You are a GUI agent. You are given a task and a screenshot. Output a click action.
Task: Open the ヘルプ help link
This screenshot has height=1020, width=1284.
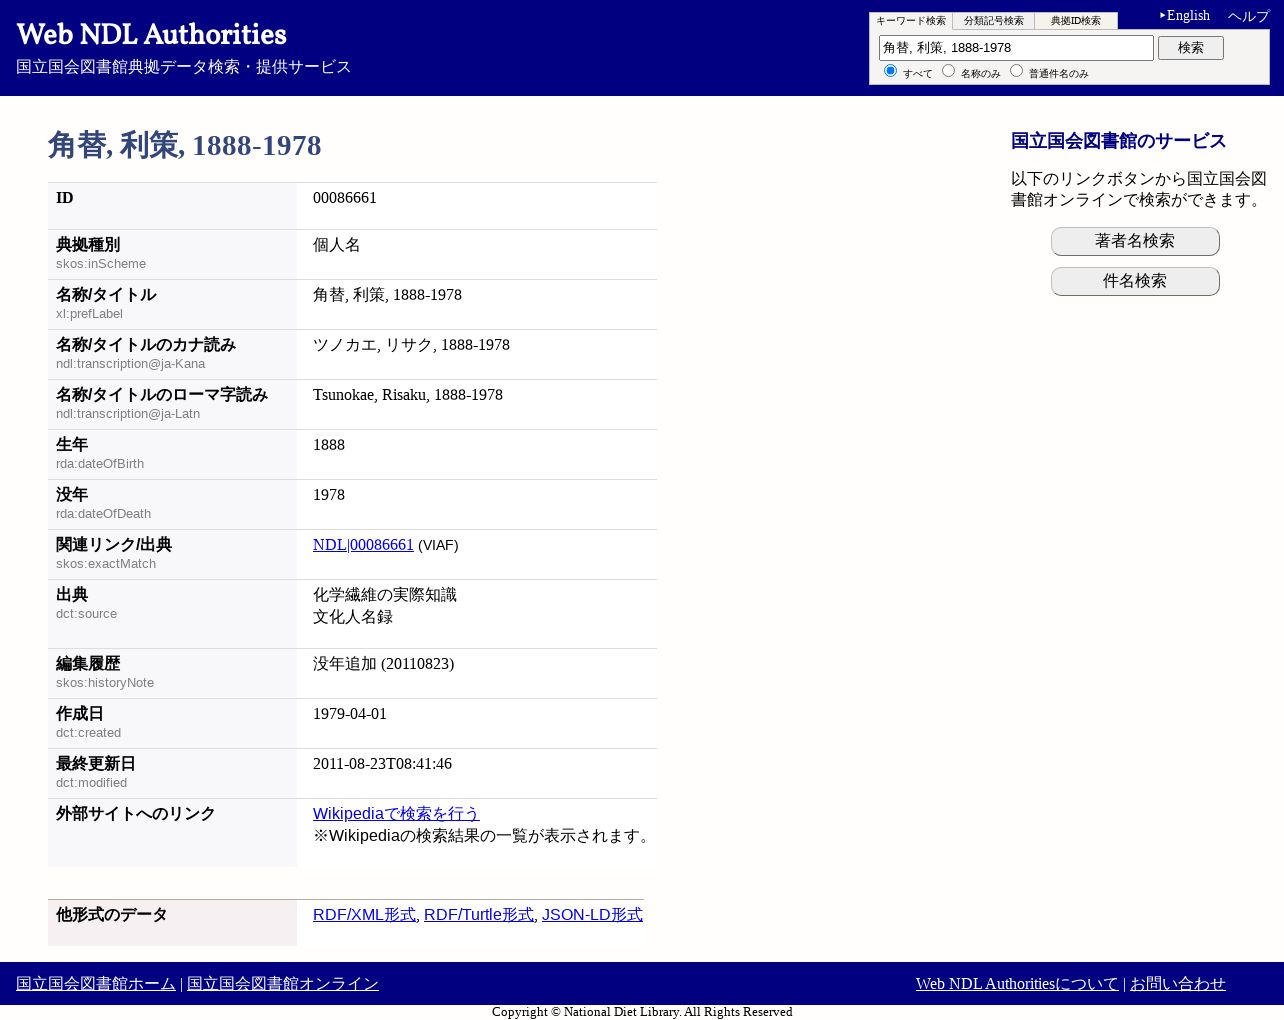coord(1248,16)
